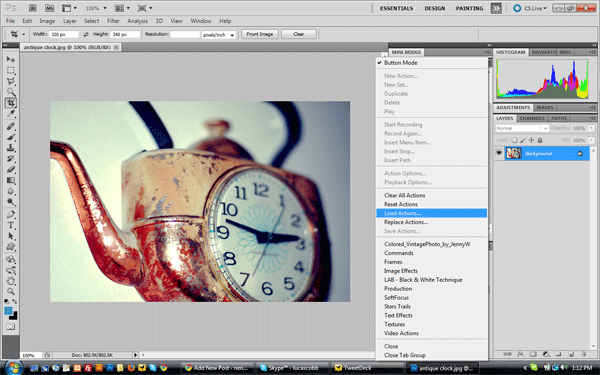The image size is (600, 375).
Task: Toggle Lock position
Action: [x=531, y=140]
